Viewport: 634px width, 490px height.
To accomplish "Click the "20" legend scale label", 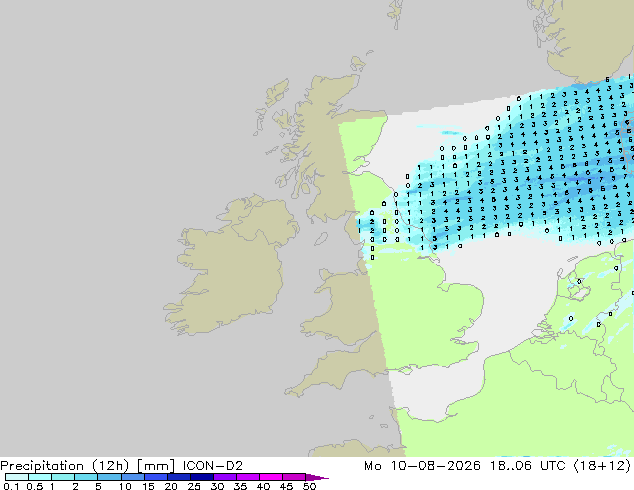I will tap(171, 486).
